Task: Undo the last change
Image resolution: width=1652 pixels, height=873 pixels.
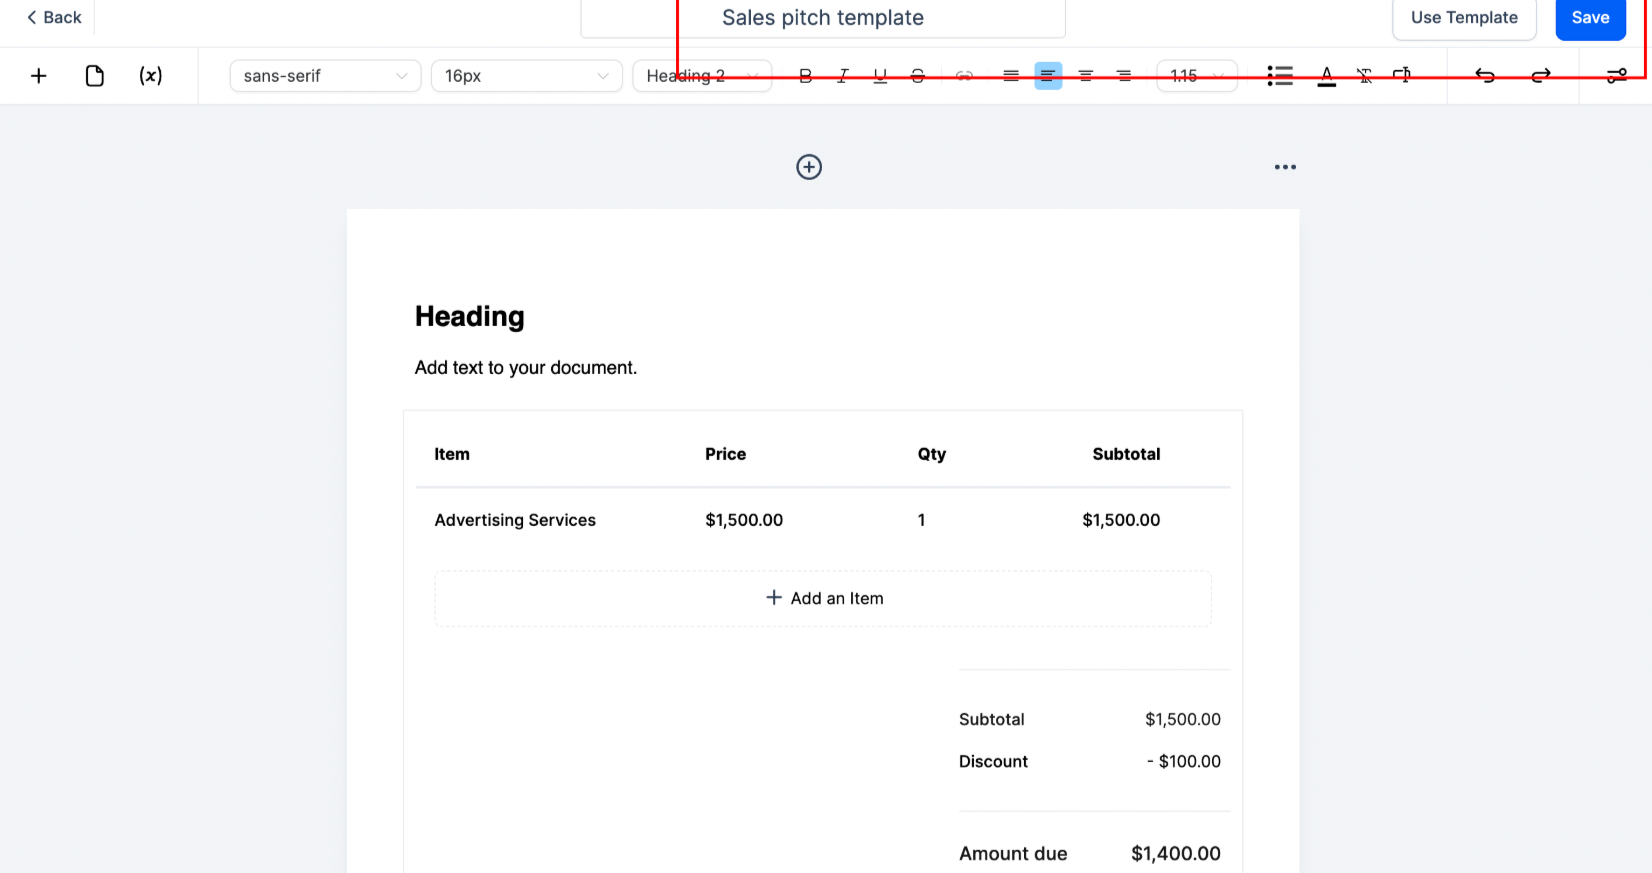Action: pyautogui.click(x=1485, y=76)
